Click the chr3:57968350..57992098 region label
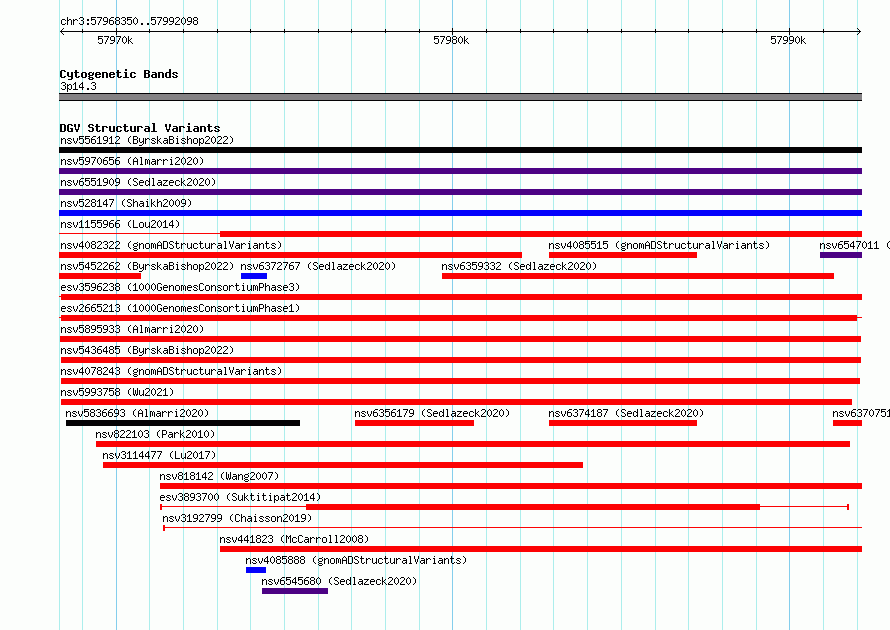 coord(129,21)
